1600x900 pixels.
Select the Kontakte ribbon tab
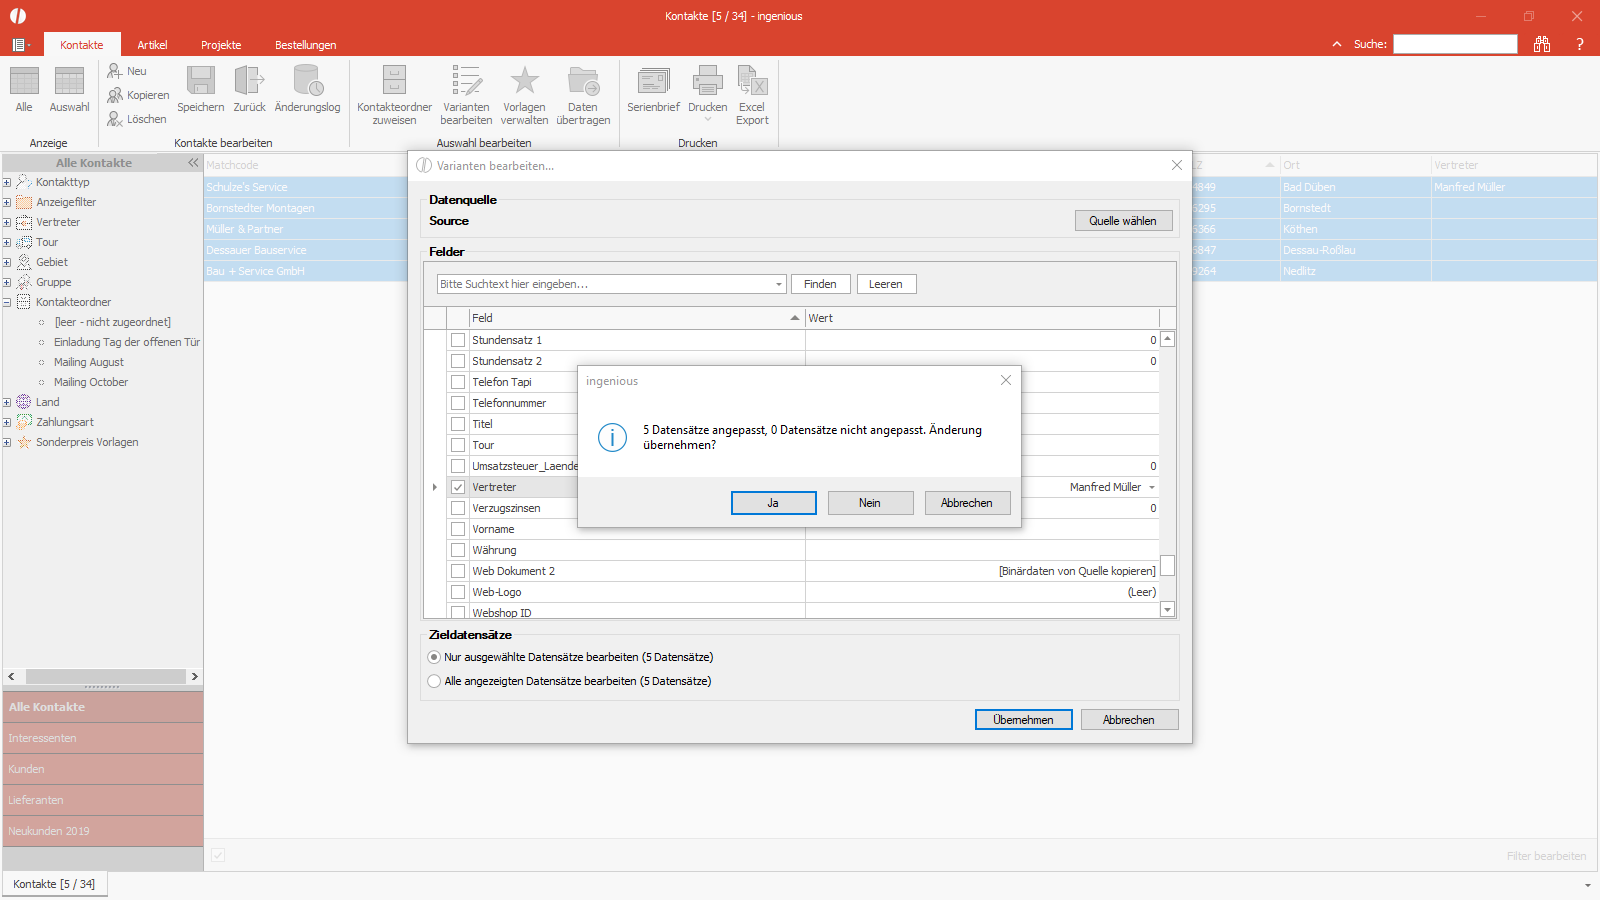coord(81,45)
